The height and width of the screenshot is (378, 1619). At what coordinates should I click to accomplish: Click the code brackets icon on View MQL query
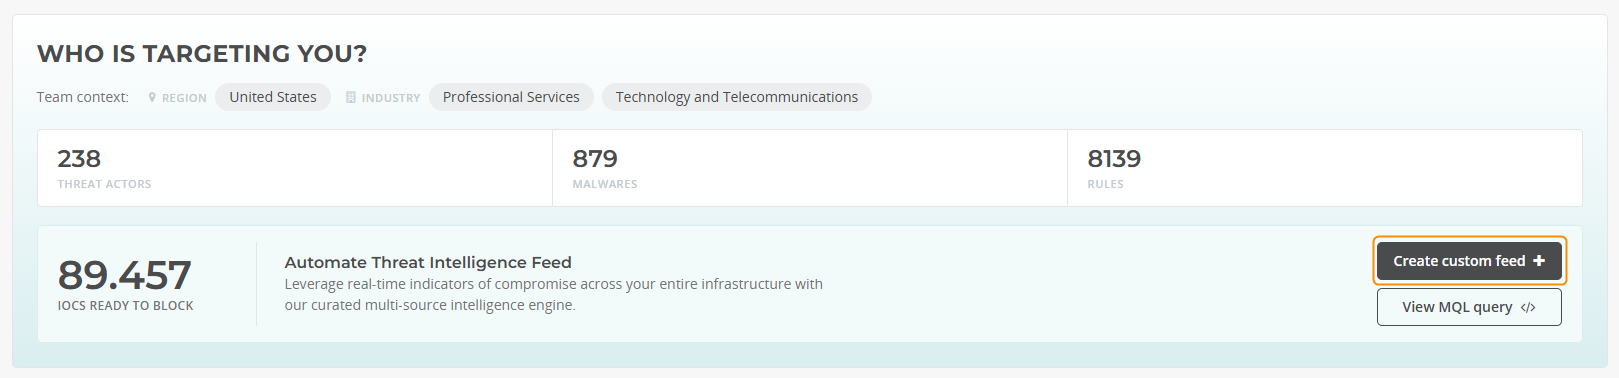1528,308
